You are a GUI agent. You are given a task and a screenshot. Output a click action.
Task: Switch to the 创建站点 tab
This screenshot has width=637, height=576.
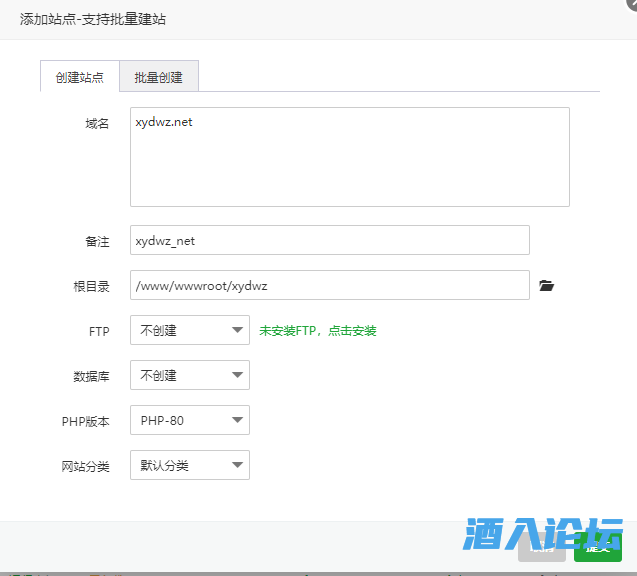(x=80, y=77)
